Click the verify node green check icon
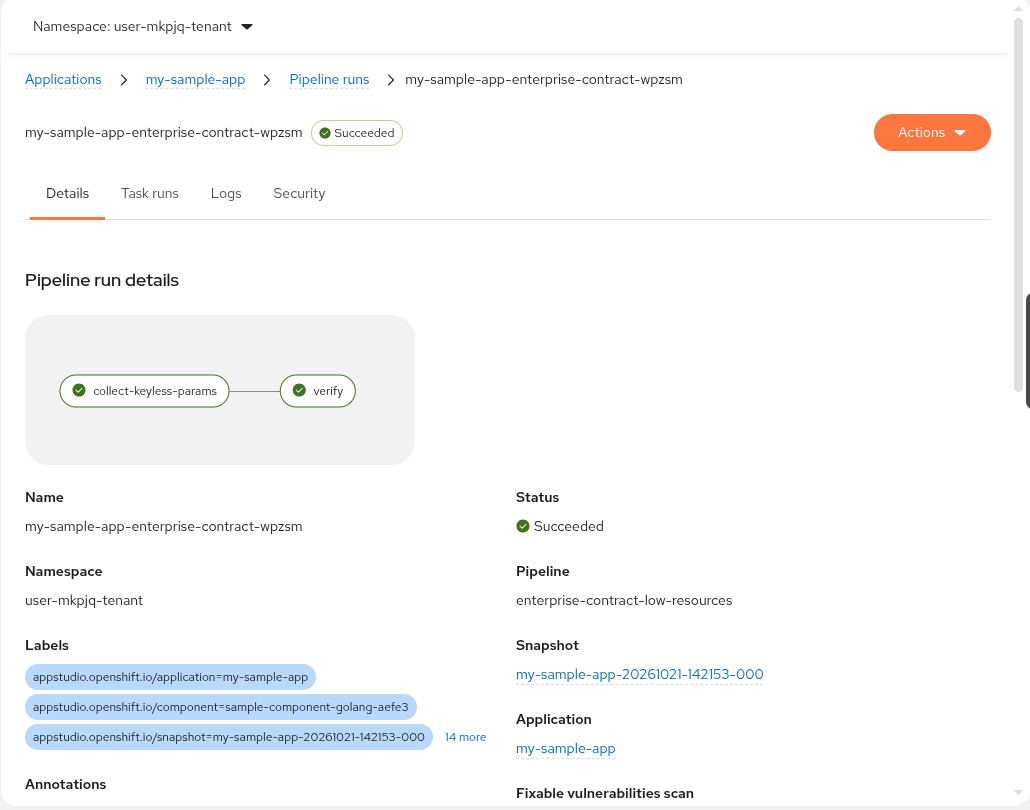Screen dimensions: 1030x810 pos(299,390)
